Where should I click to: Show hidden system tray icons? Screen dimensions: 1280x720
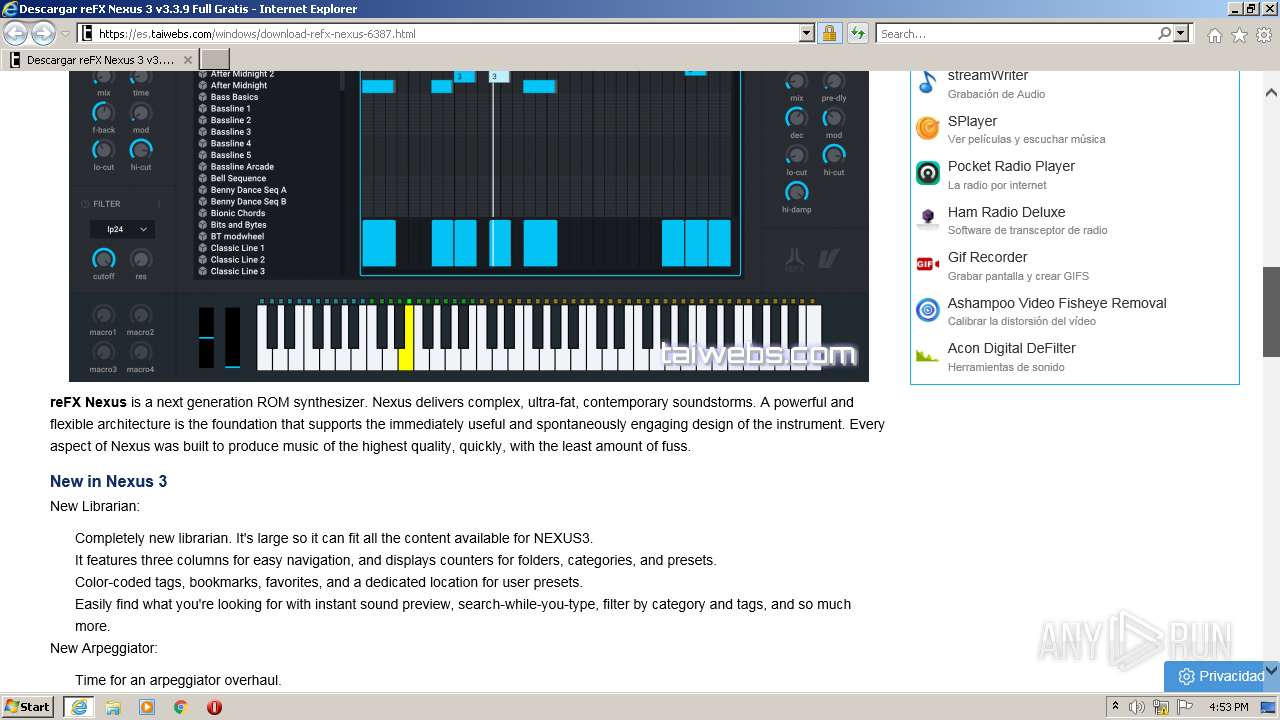click(1115, 706)
